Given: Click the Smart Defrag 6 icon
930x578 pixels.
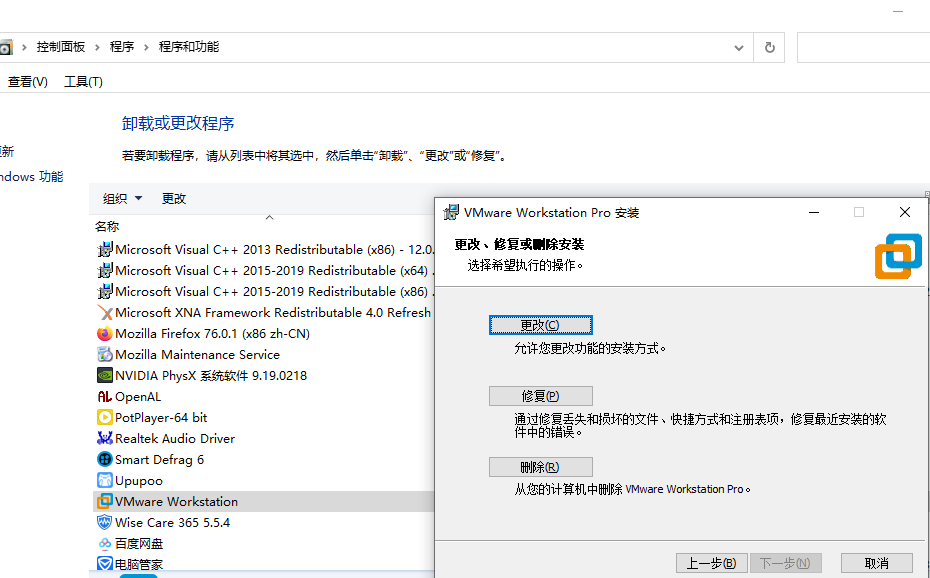Looking at the screenshot, I should (x=104, y=459).
